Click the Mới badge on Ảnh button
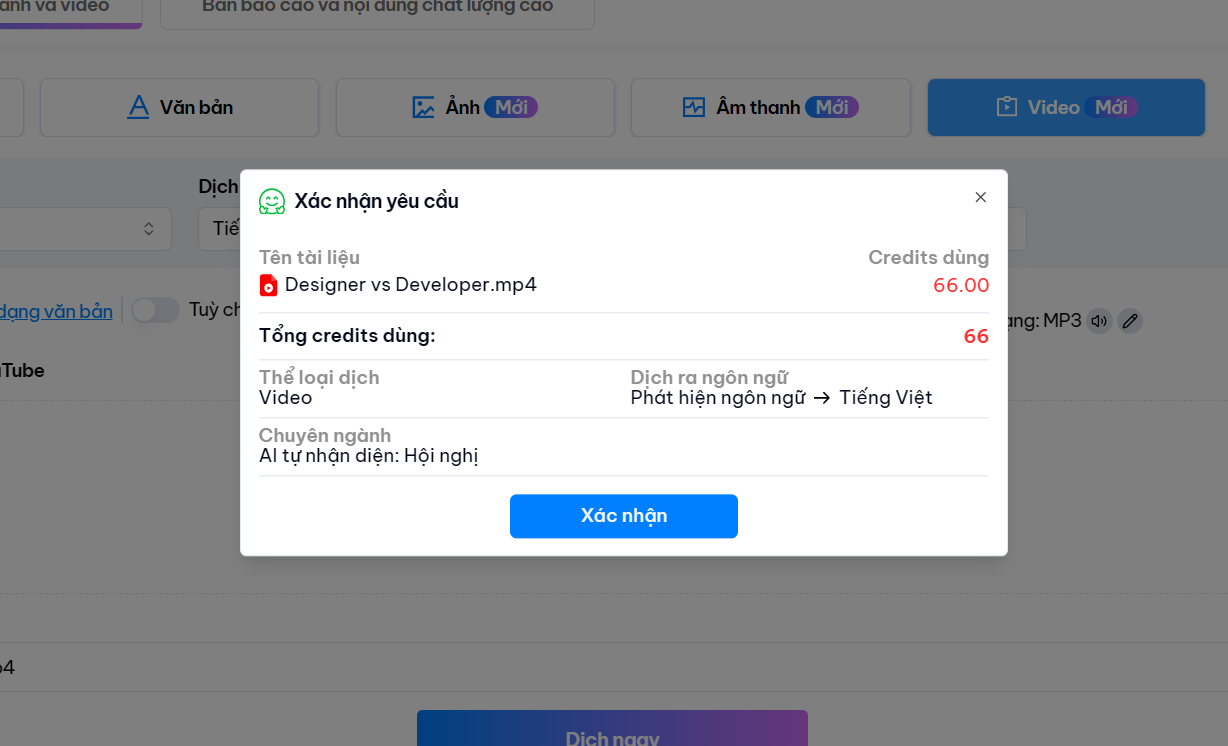 (511, 107)
